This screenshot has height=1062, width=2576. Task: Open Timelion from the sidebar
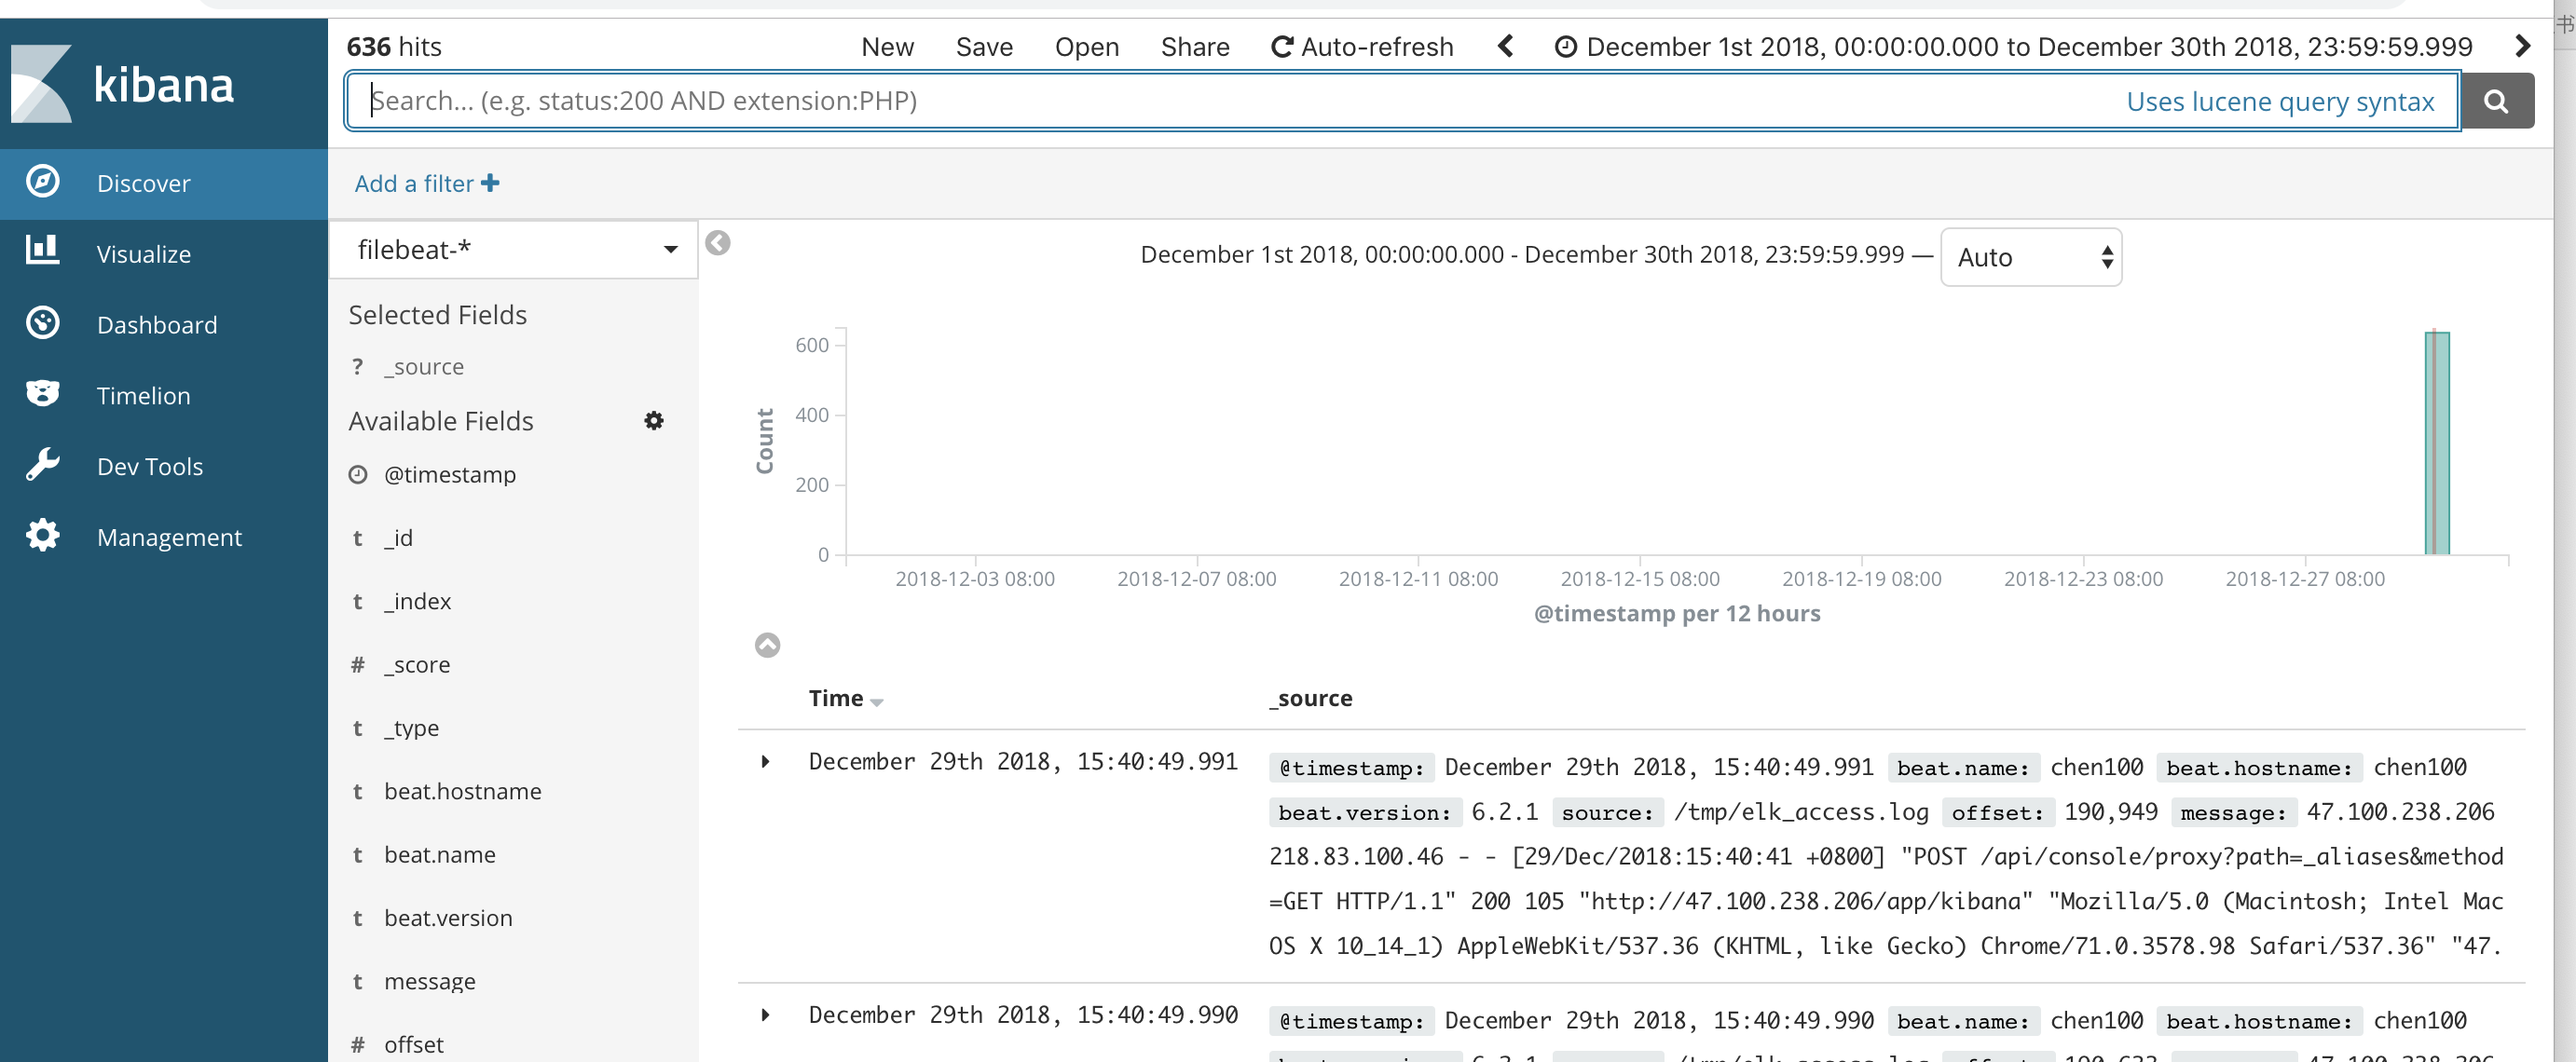(x=143, y=396)
